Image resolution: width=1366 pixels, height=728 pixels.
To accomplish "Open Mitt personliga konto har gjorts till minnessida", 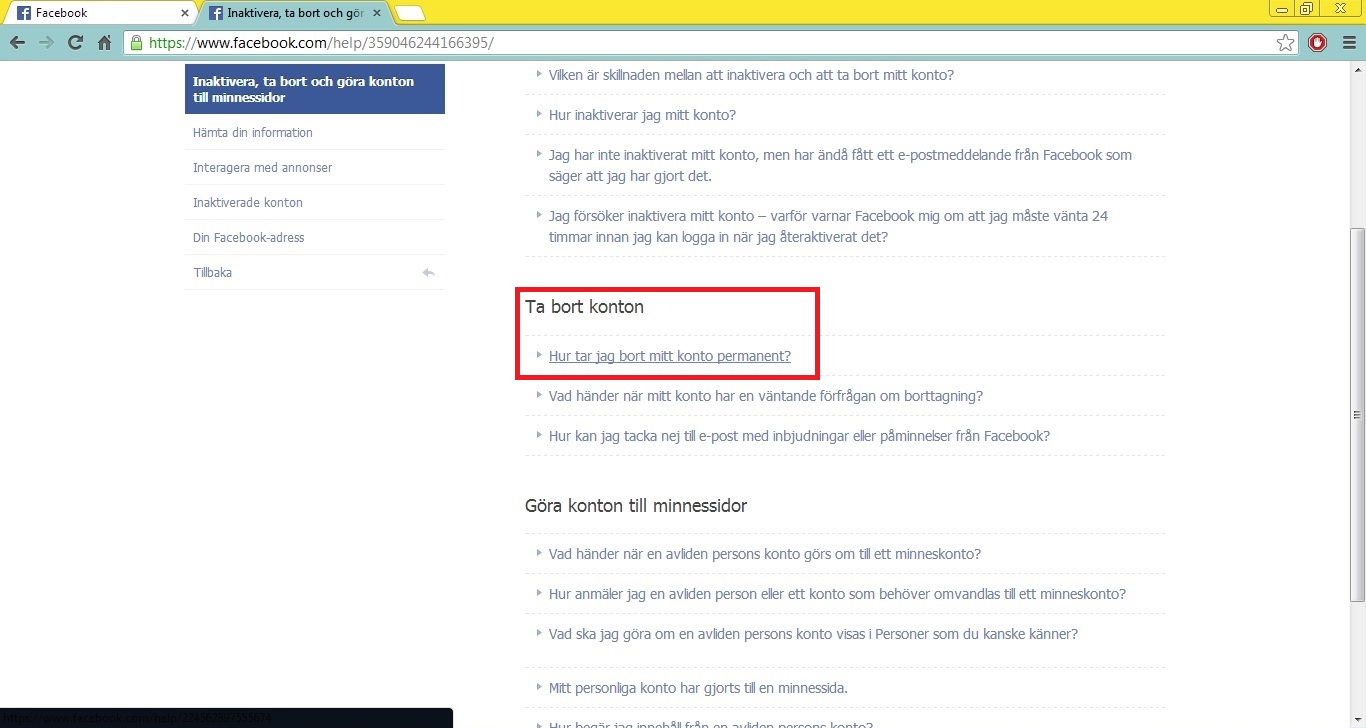I will pyautogui.click(x=698, y=688).
